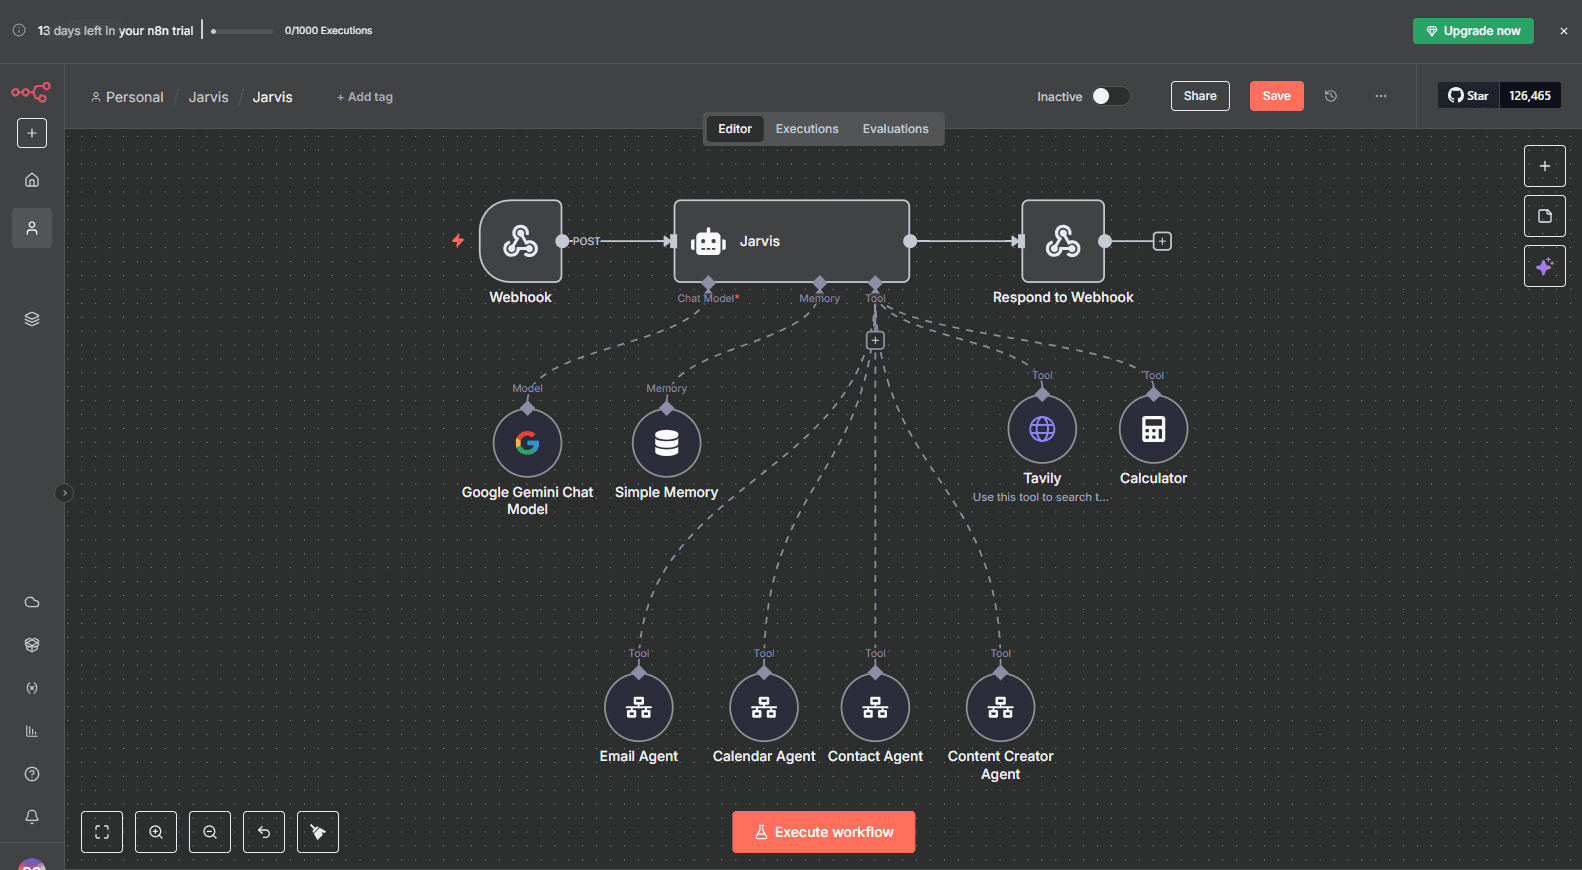Undo using the canvas toolbar arrow

coord(264,832)
